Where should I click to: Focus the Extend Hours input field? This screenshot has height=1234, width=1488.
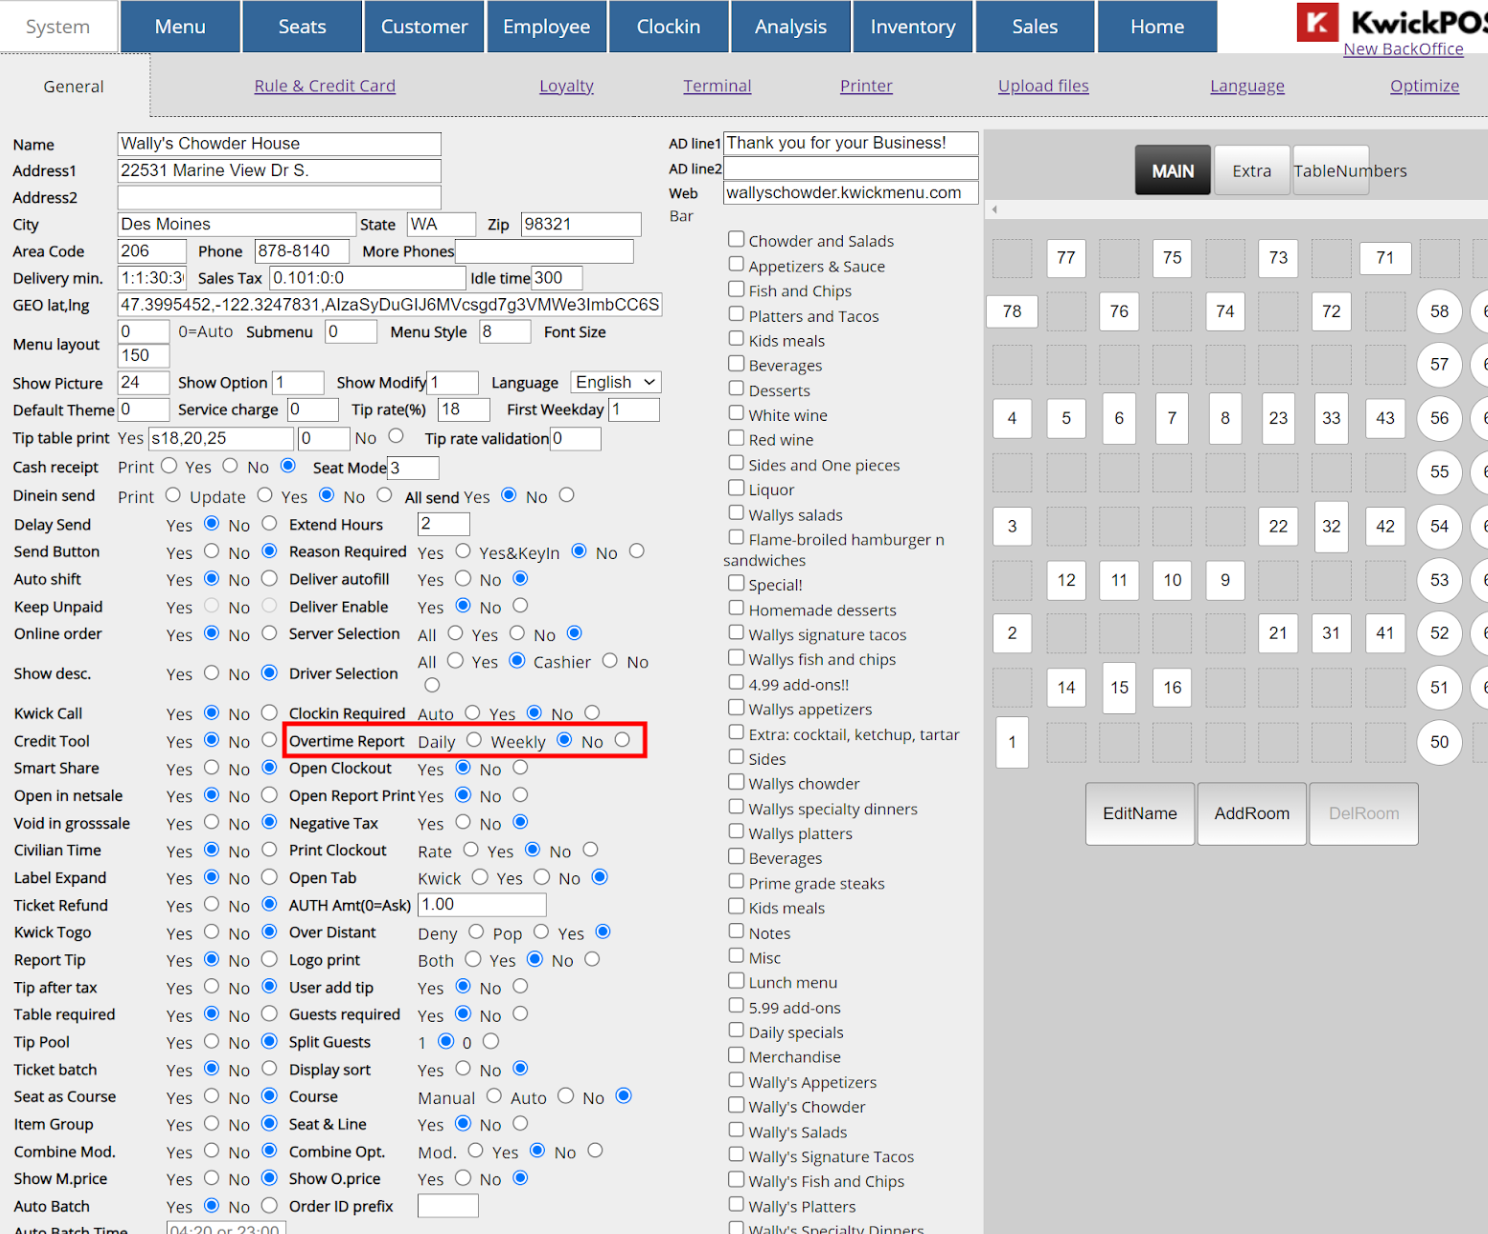click(443, 524)
